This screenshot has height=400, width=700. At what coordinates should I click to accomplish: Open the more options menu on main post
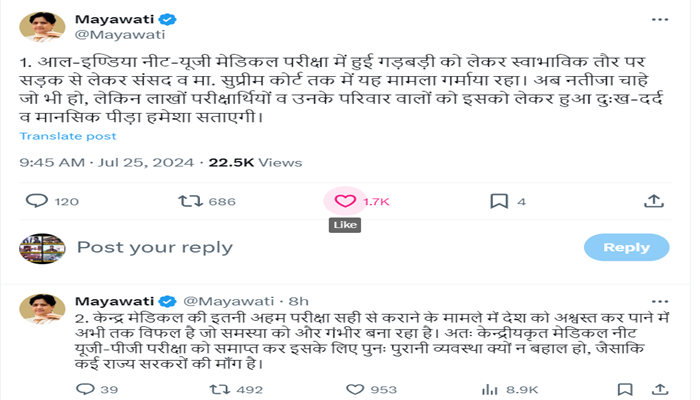659,20
